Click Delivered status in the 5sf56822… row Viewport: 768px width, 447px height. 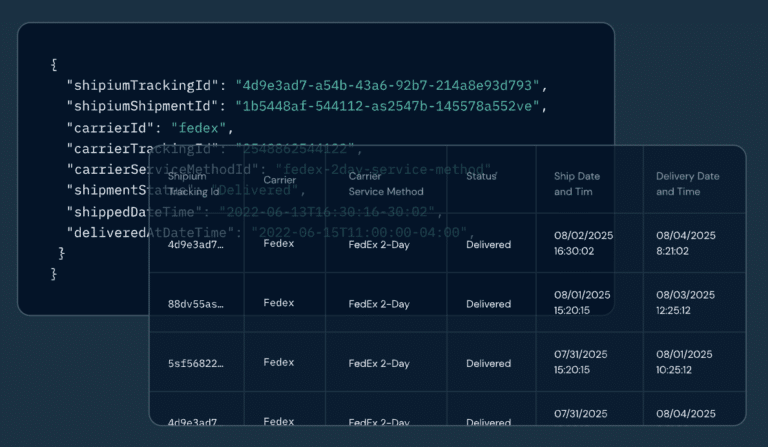pos(488,364)
